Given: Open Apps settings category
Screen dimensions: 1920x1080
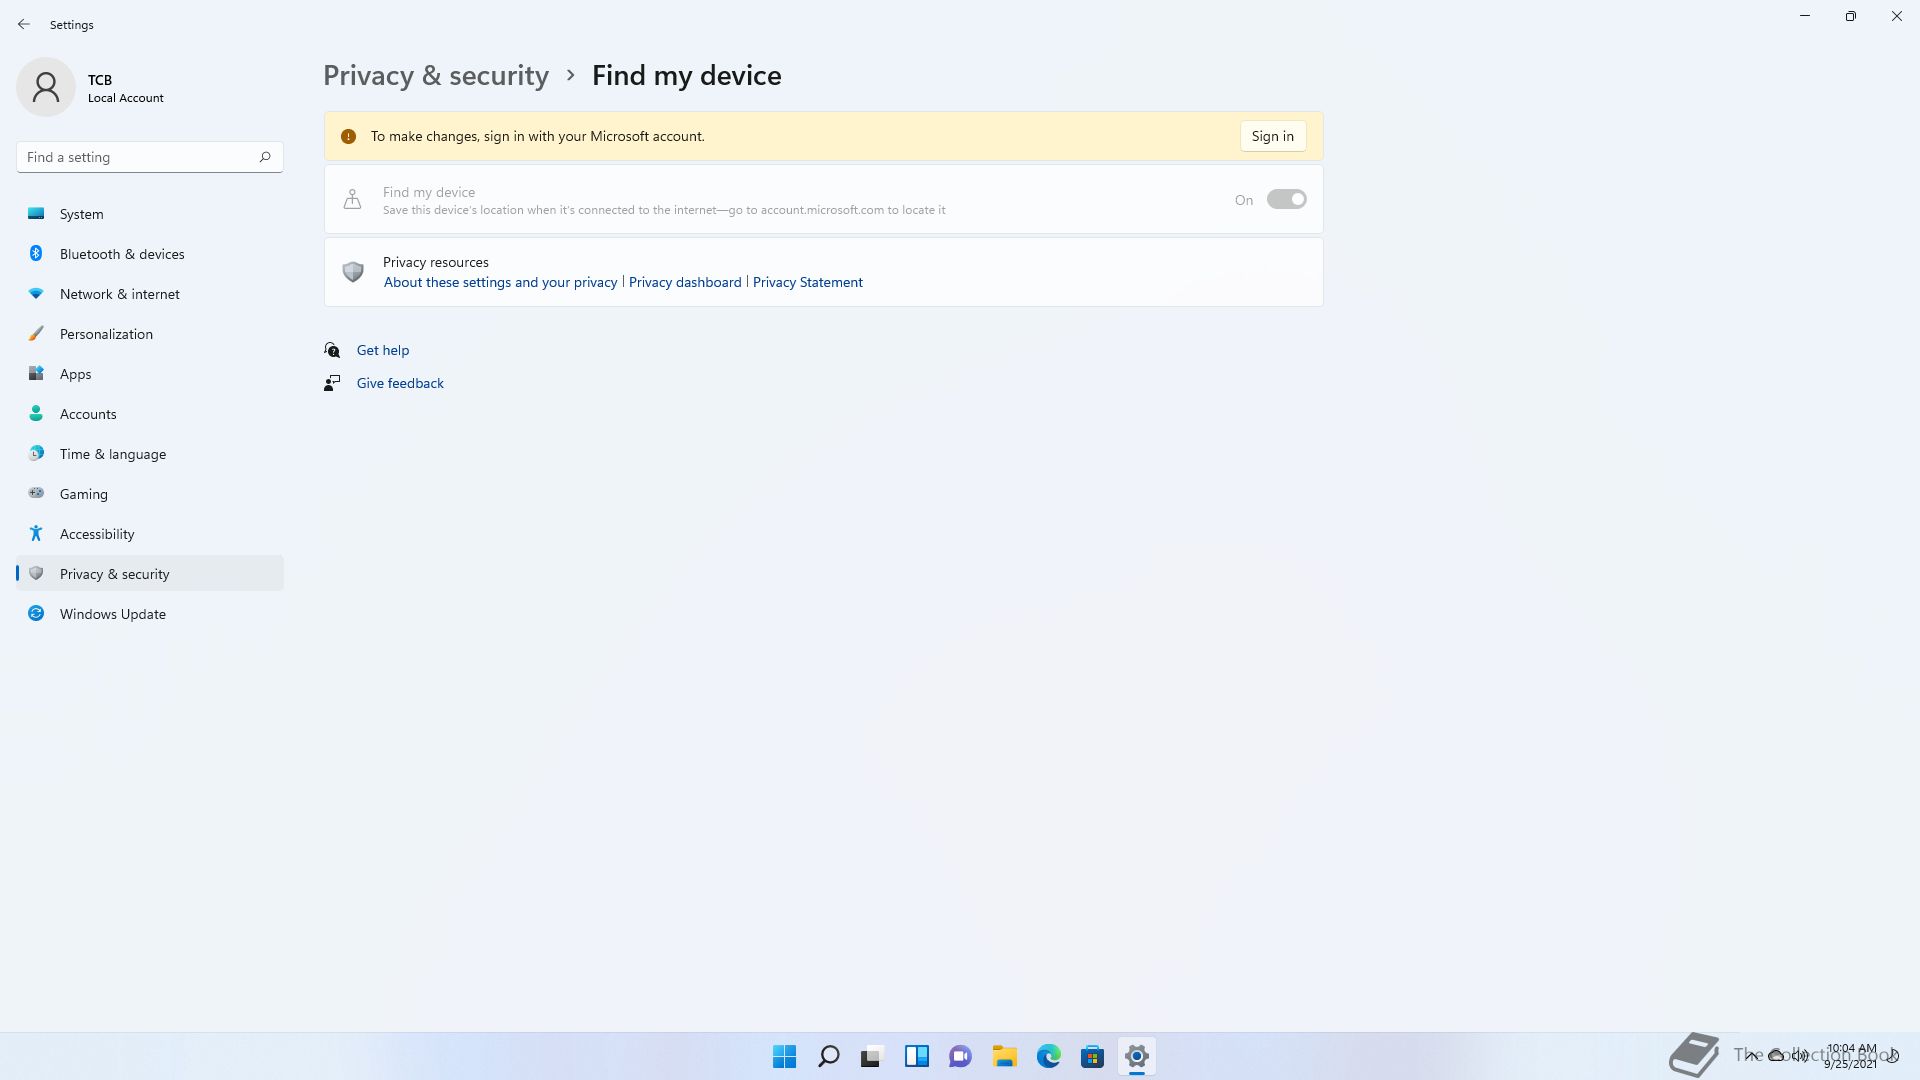Looking at the screenshot, I should (x=150, y=374).
